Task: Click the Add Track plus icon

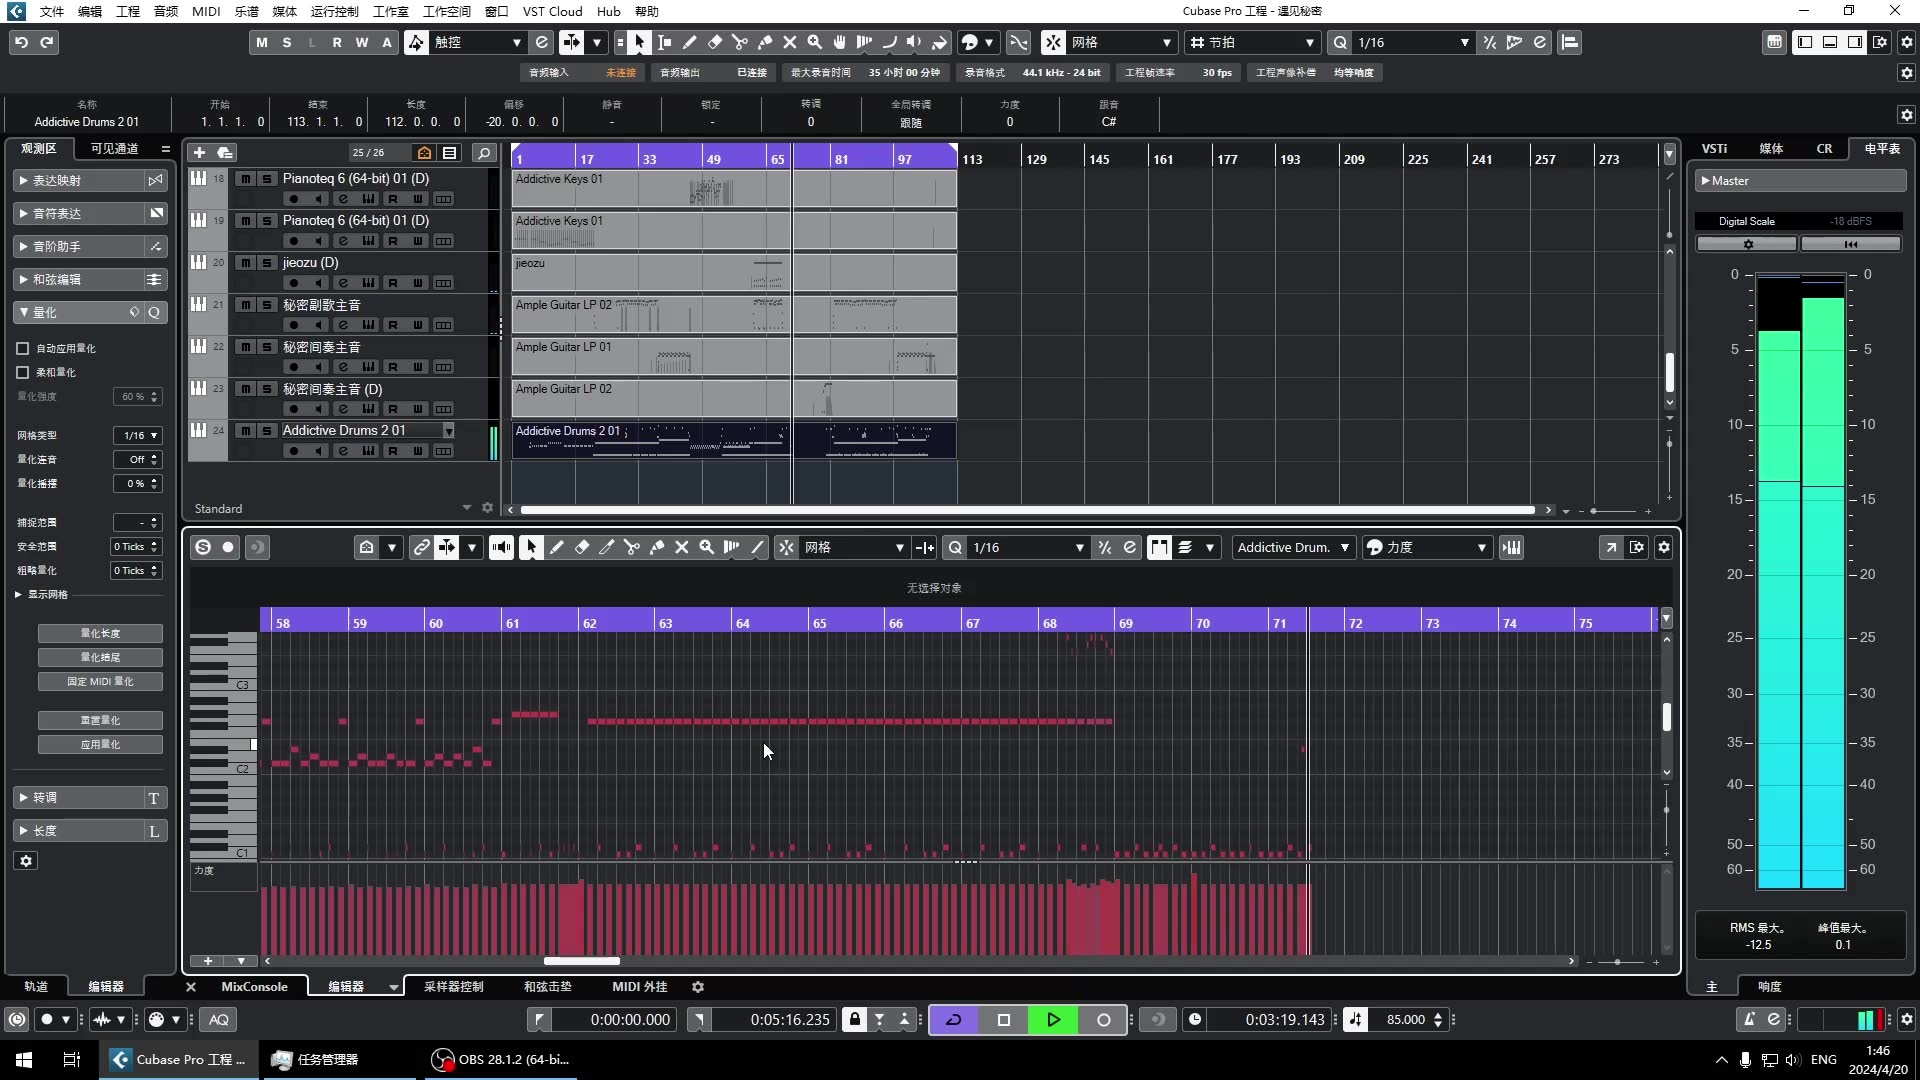Action: coord(199,152)
